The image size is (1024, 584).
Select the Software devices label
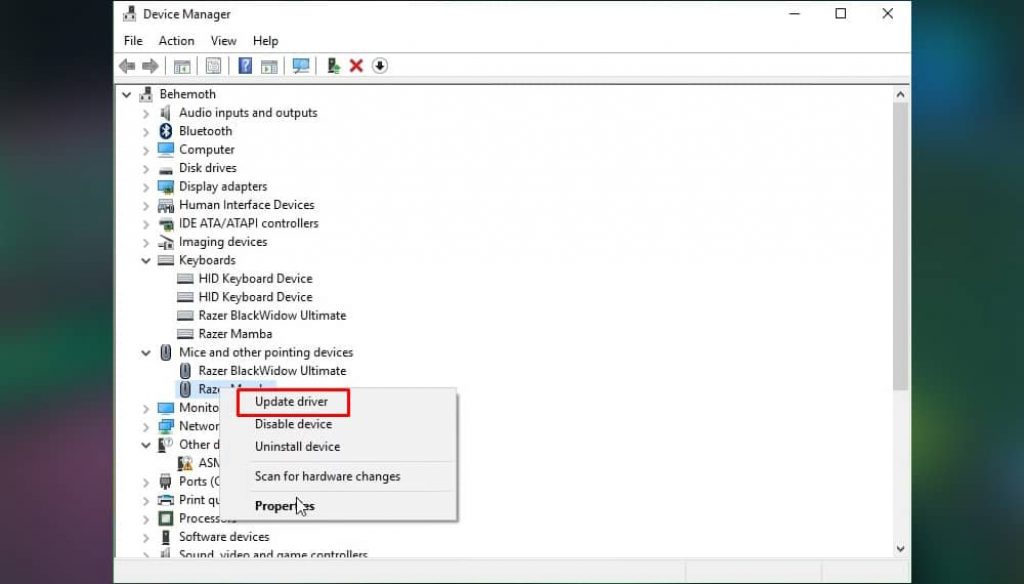coord(224,537)
